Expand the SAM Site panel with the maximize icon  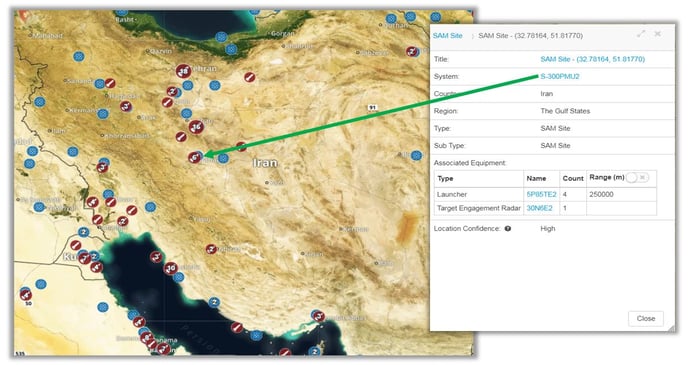tap(641, 34)
